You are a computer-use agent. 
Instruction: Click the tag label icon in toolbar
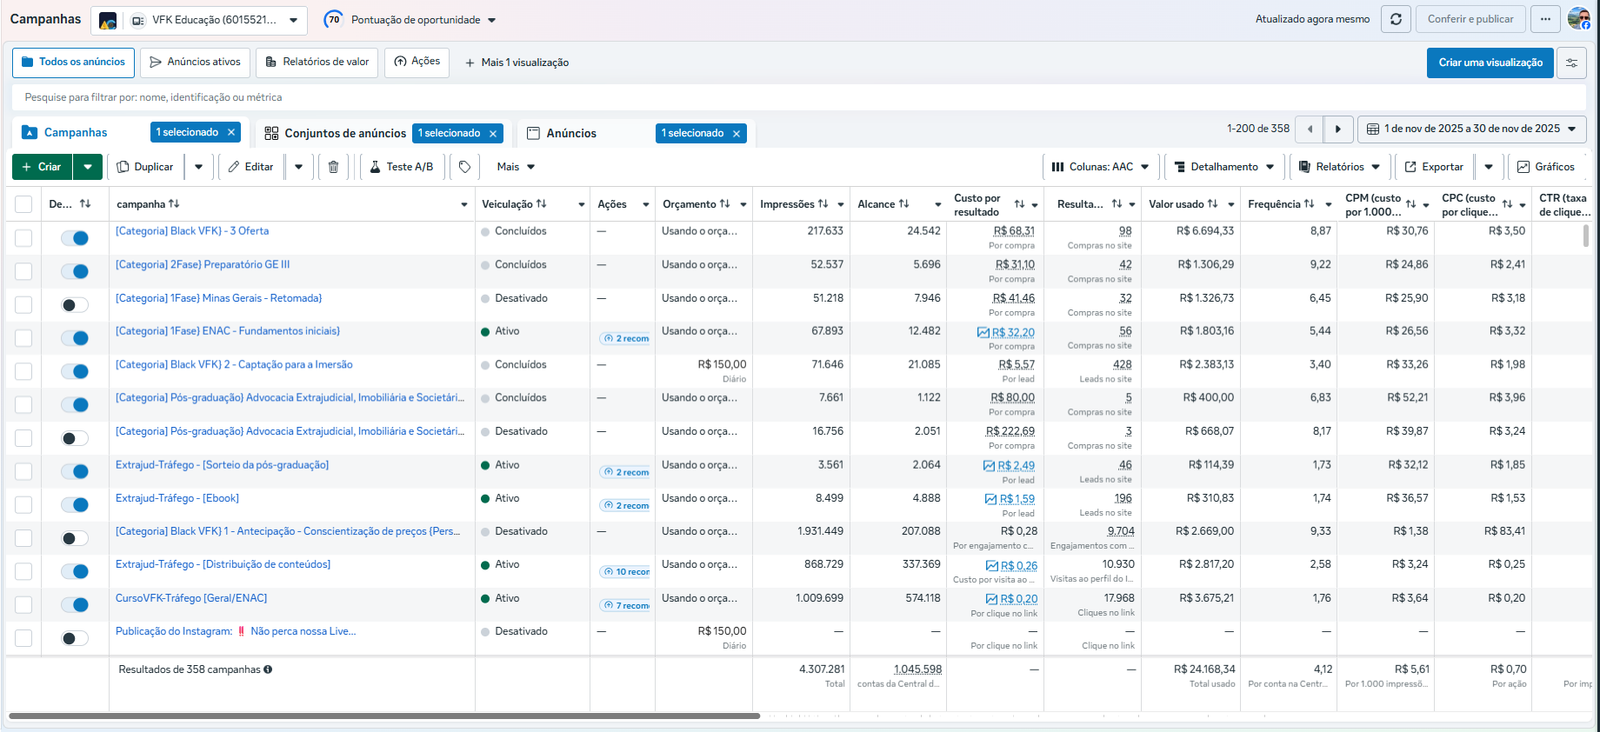[x=465, y=167]
